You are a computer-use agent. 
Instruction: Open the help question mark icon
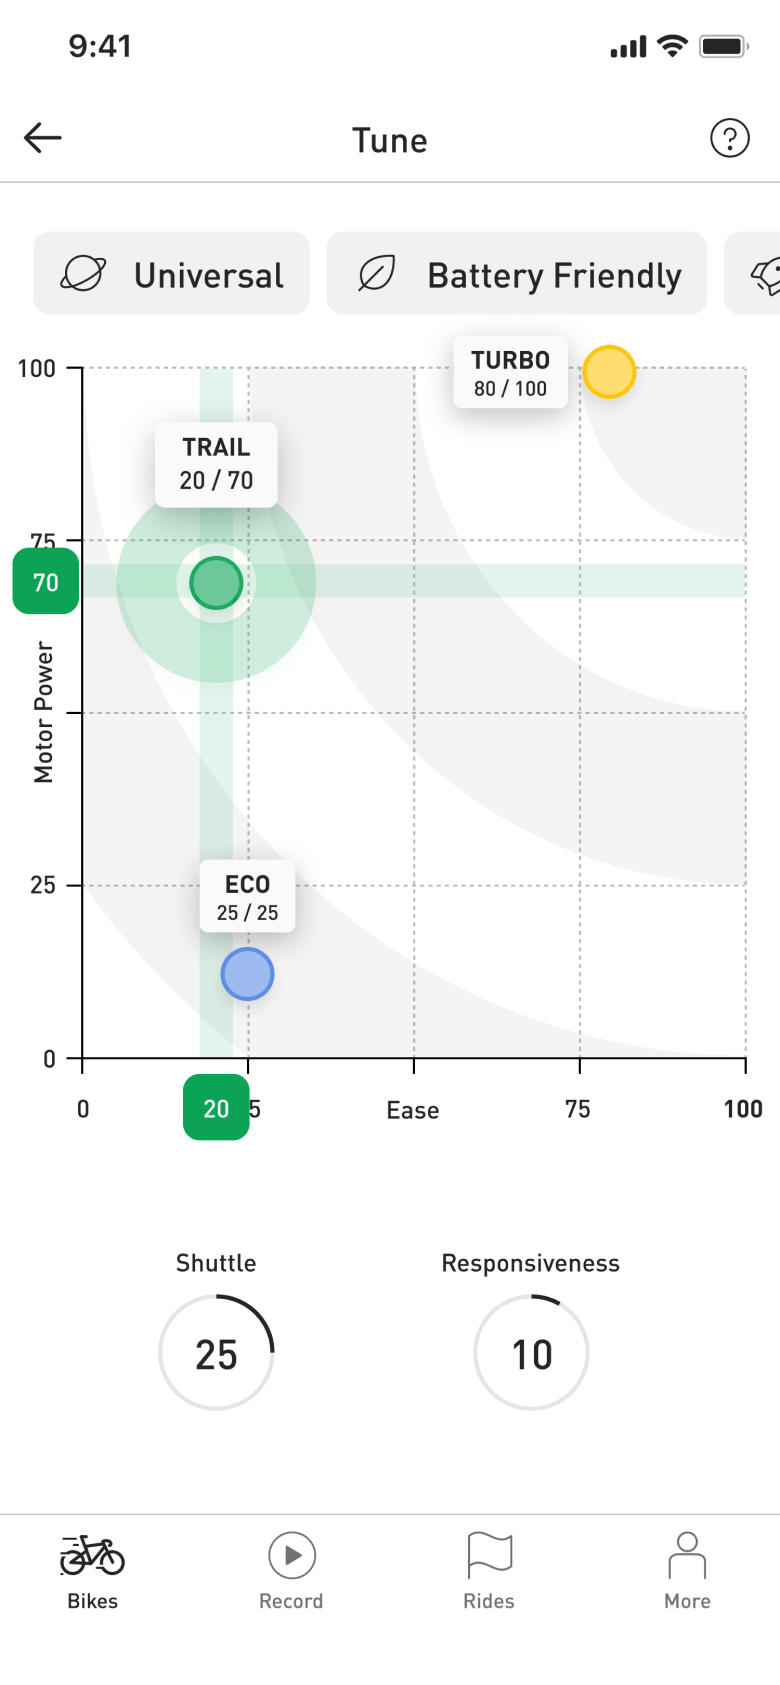point(730,138)
